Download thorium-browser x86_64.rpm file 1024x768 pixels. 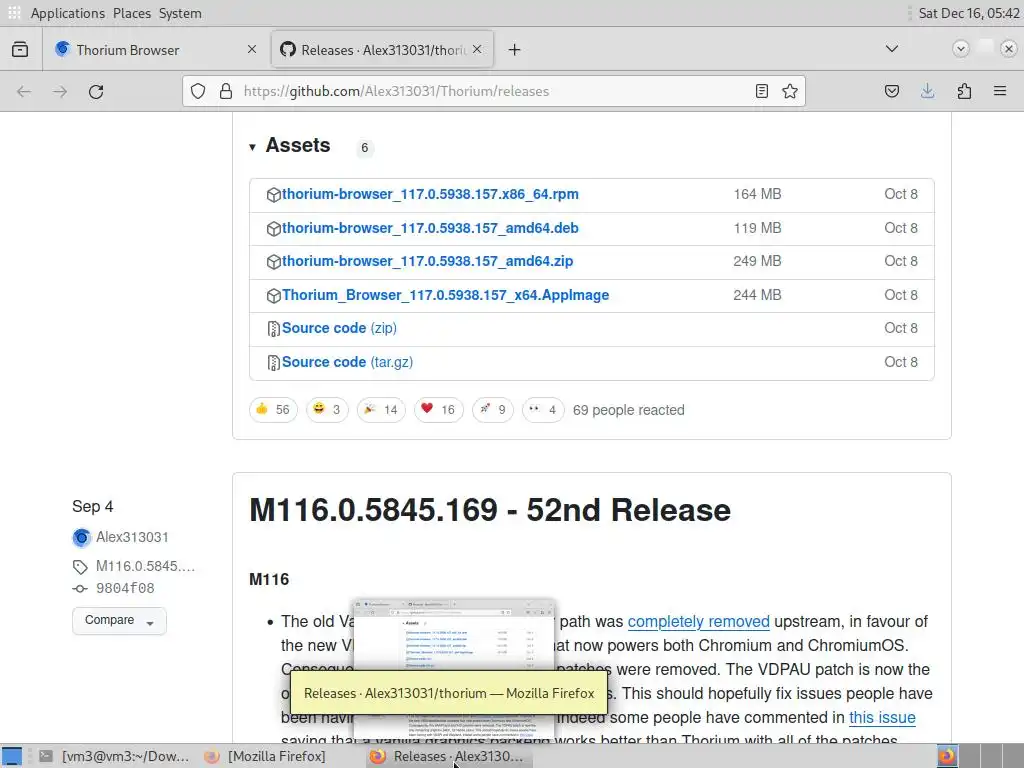[430, 194]
